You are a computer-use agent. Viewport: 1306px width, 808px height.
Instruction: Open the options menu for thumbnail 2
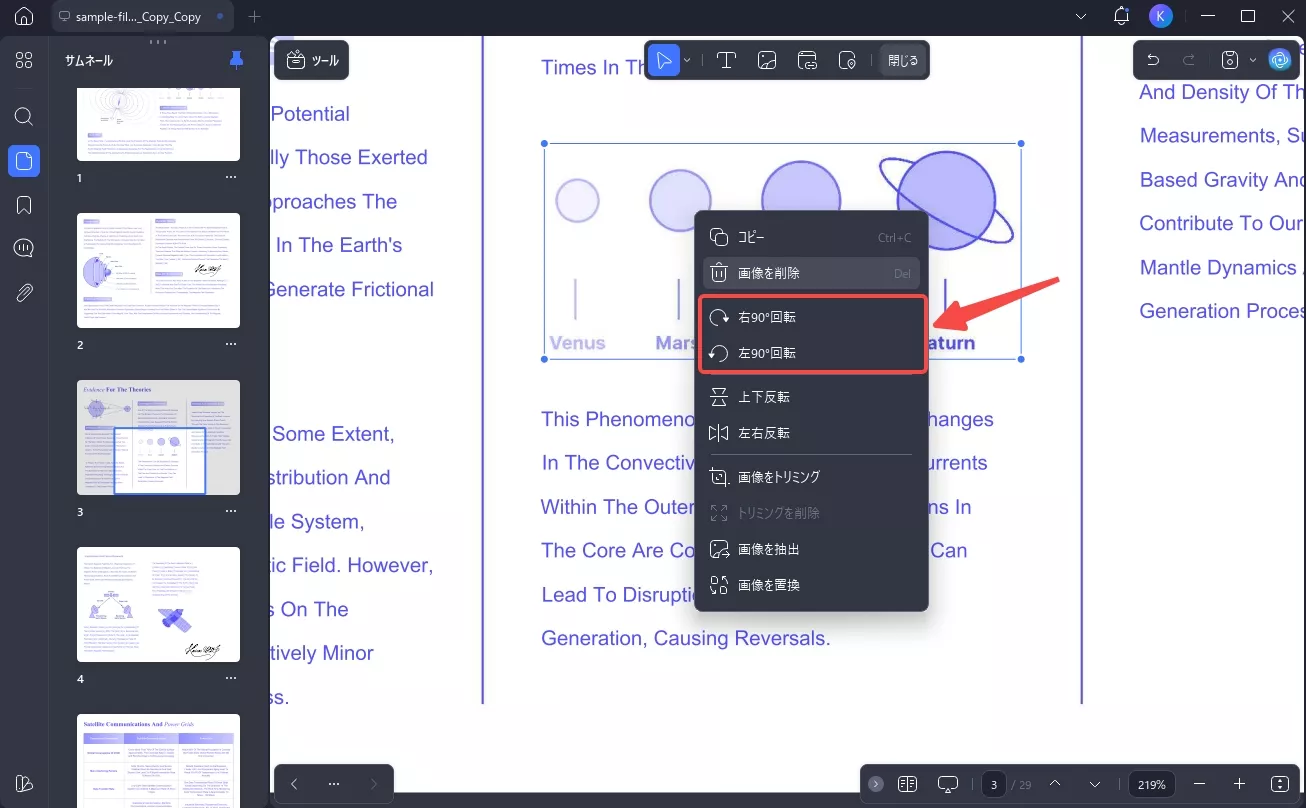231,344
